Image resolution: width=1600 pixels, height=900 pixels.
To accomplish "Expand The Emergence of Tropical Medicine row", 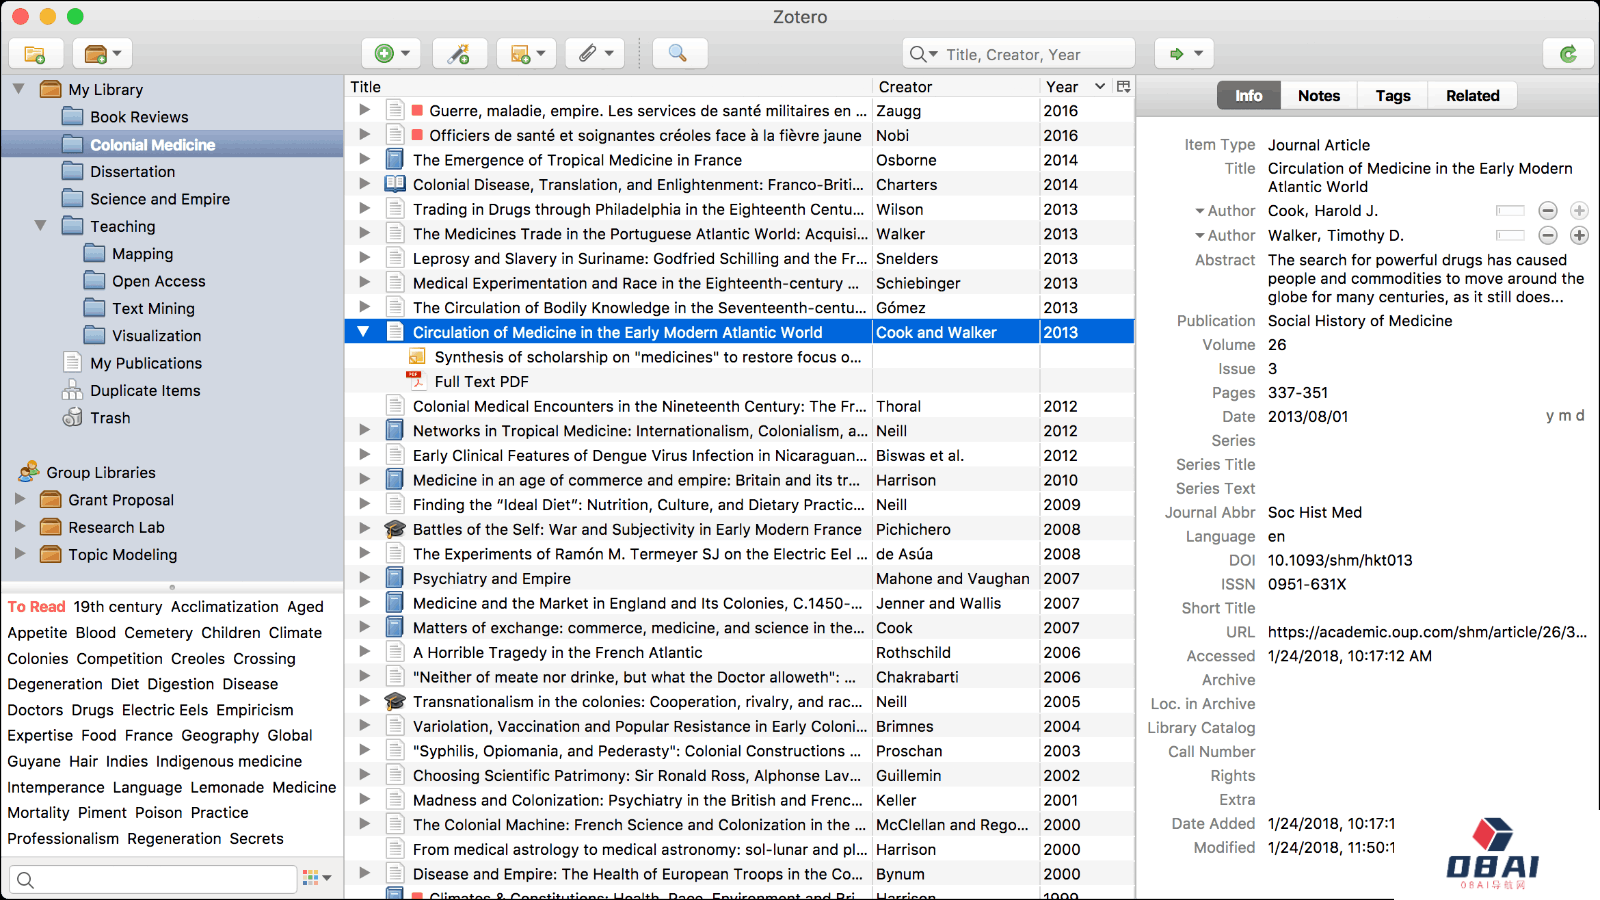I will click(x=364, y=159).
